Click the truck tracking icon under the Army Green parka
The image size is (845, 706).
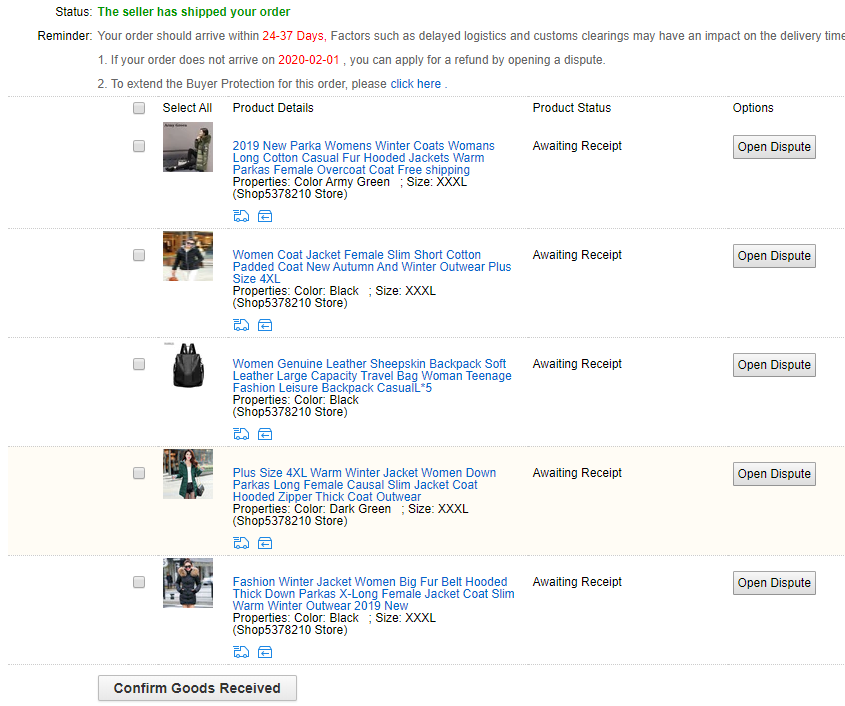pyautogui.click(x=241, y=216)
